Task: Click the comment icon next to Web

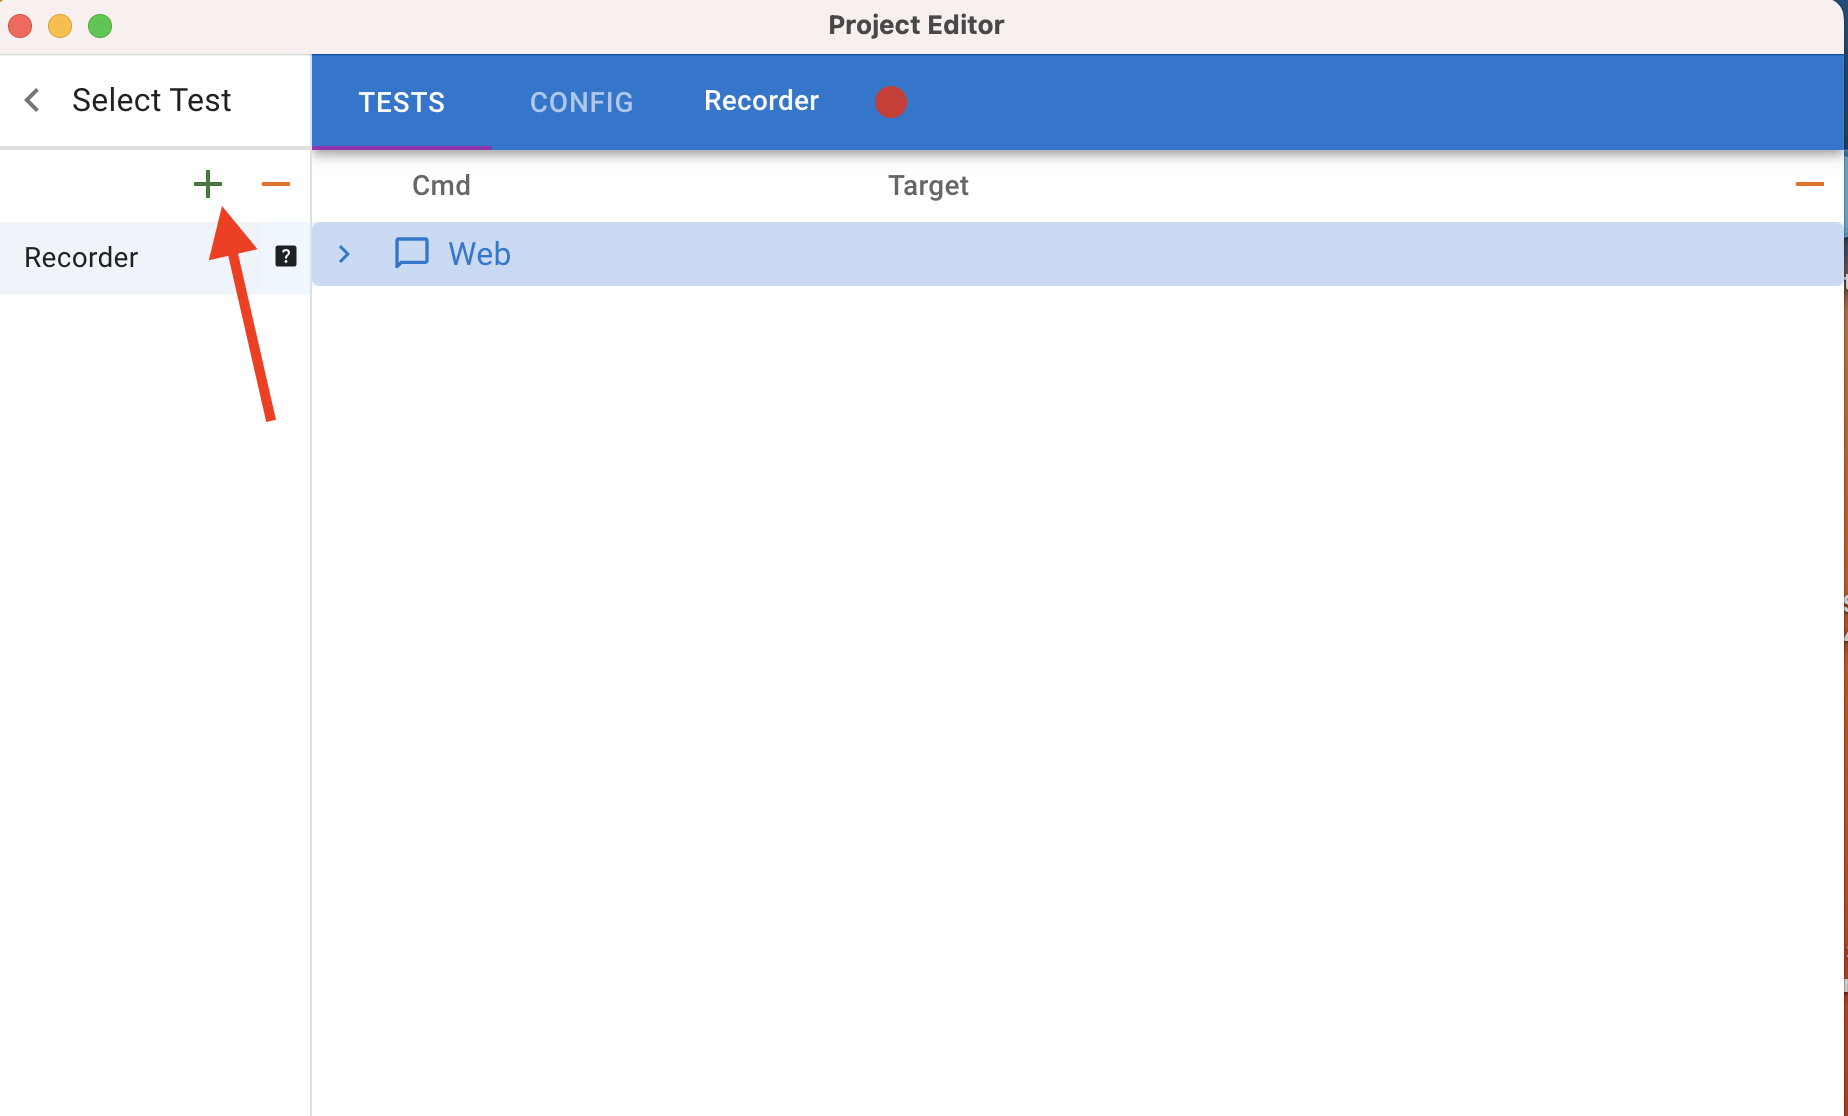Action: [x=412, y=254]
